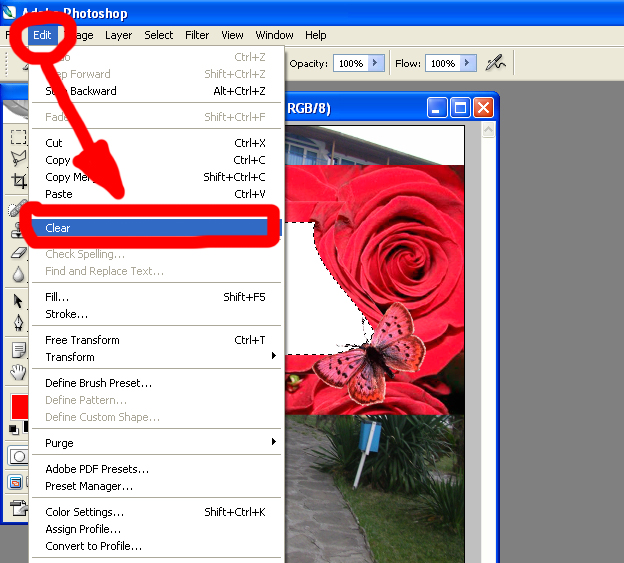
Task: Choose Copy Merged menu item
Action: click(x=156, y=177)
